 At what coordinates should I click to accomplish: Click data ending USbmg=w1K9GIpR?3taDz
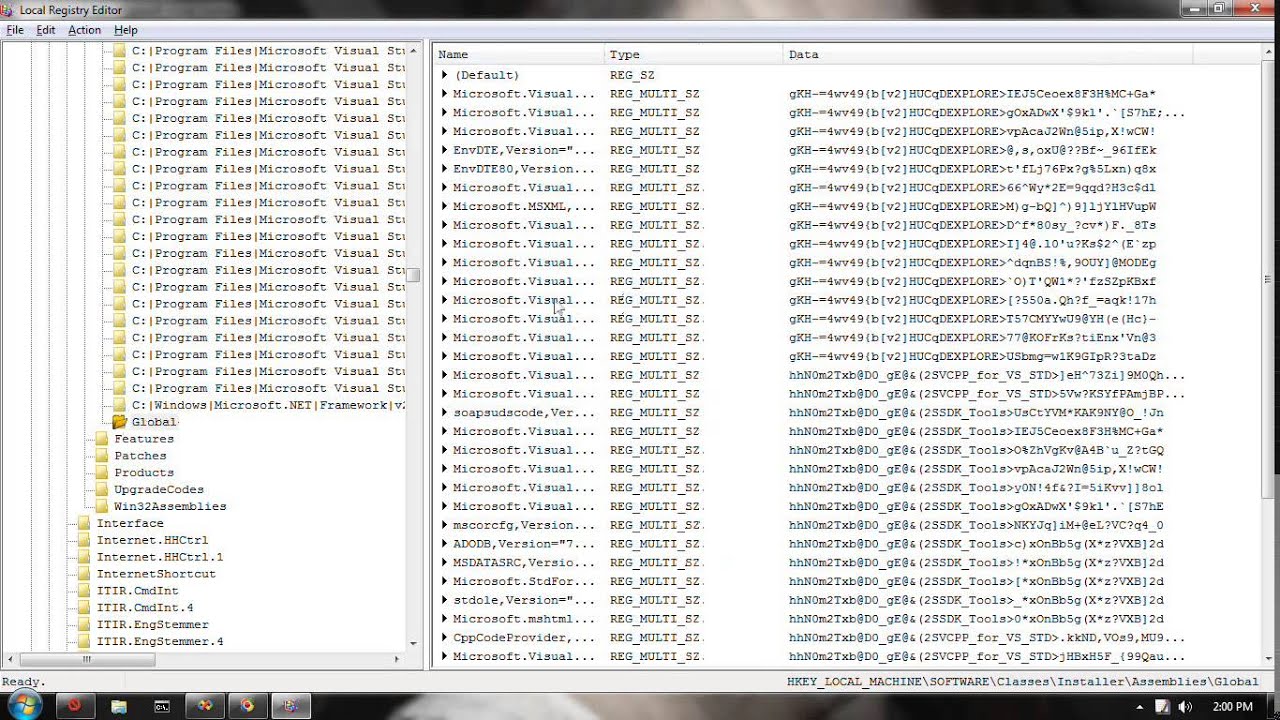pyautogui.click(x=972, y=356)
